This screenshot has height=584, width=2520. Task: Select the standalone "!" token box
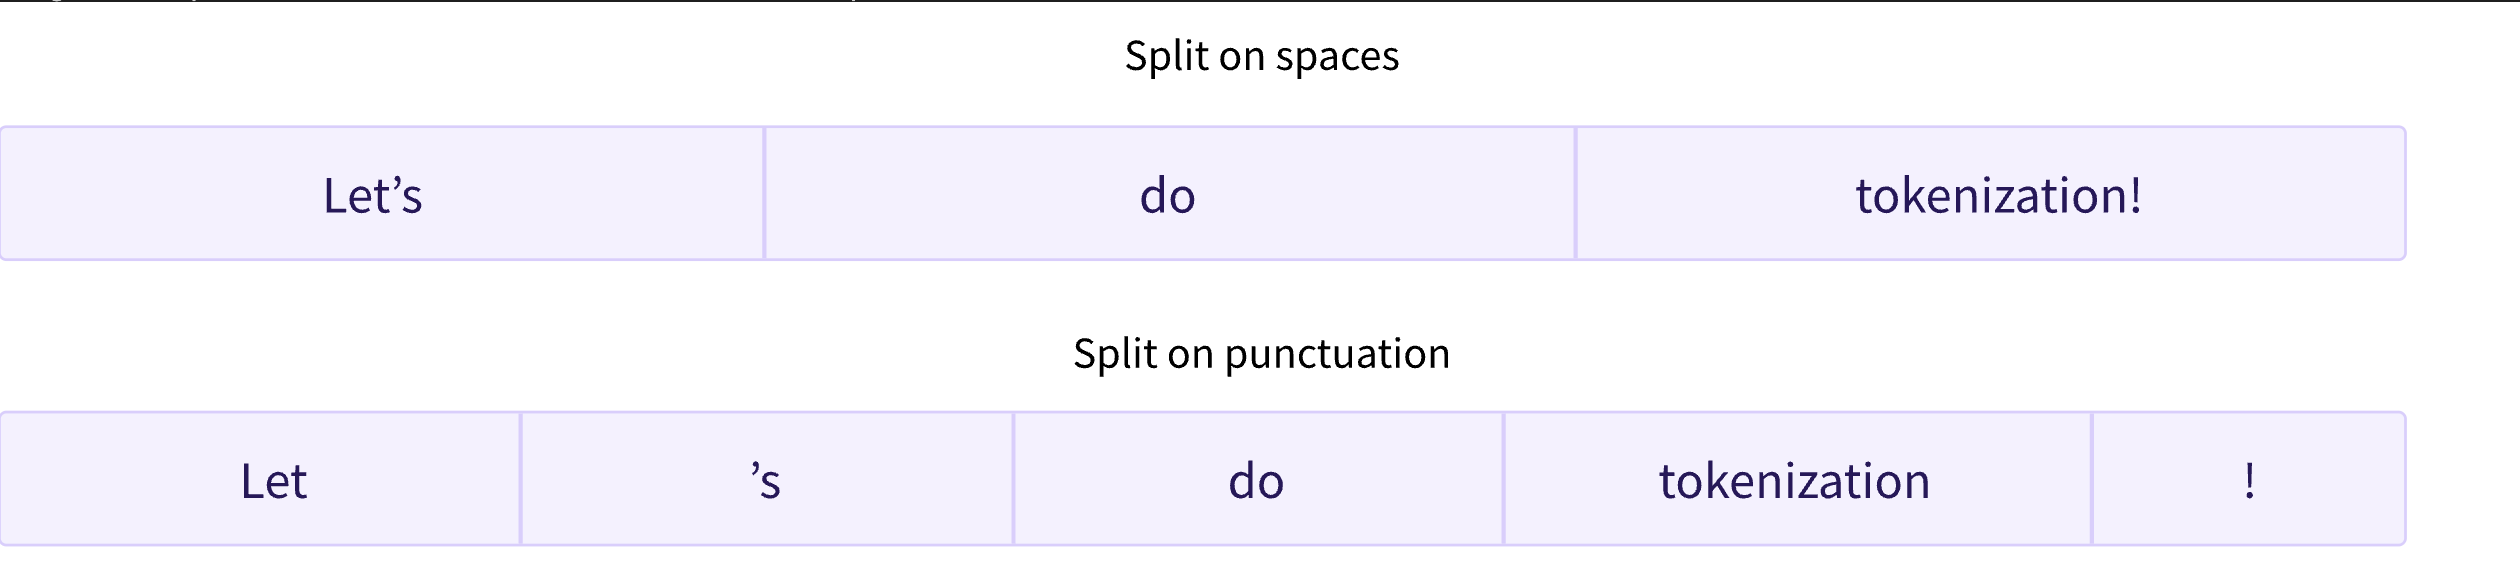[2249, 479]
